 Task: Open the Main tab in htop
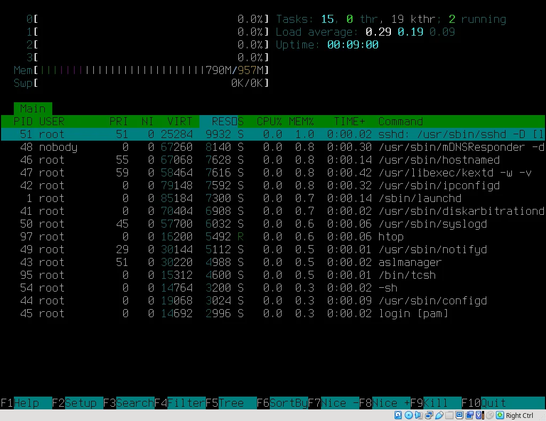point(33,109)
